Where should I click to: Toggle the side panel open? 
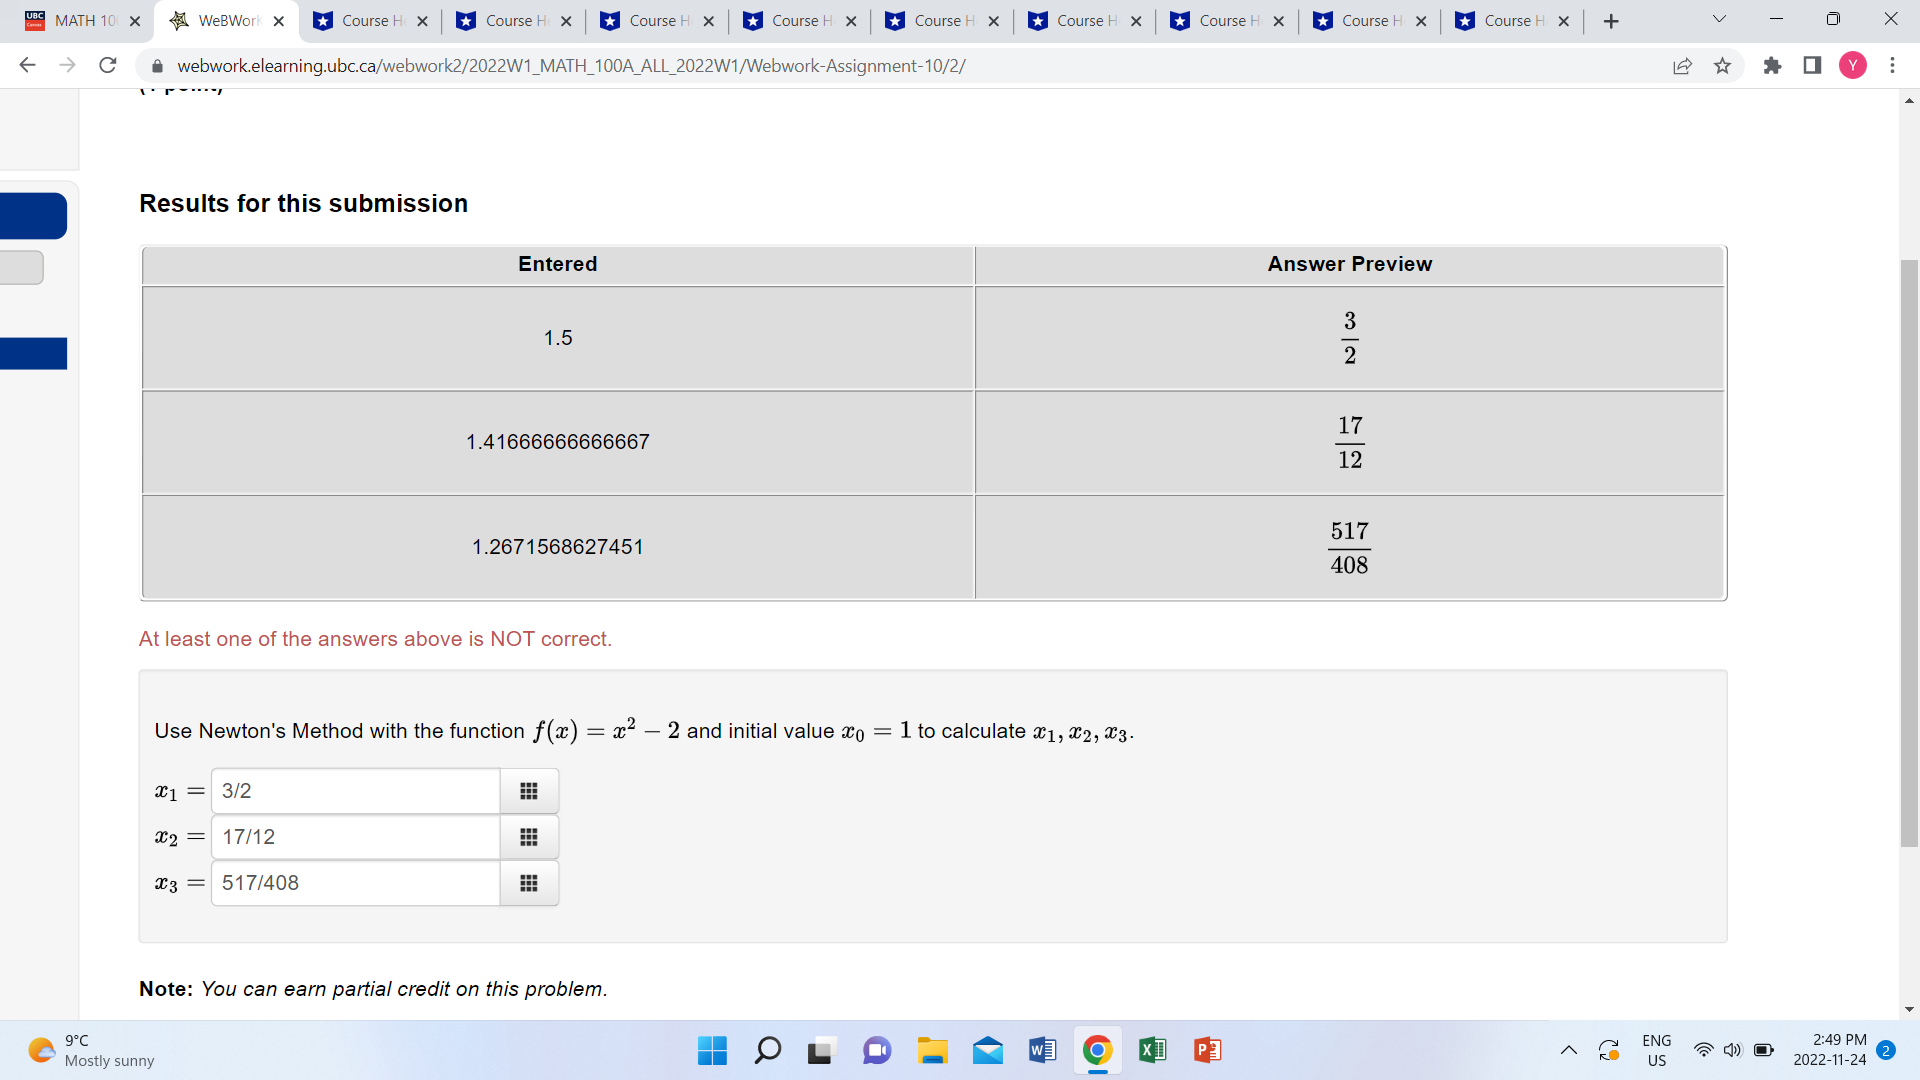pyautogui.click(x=1813, y=66)
